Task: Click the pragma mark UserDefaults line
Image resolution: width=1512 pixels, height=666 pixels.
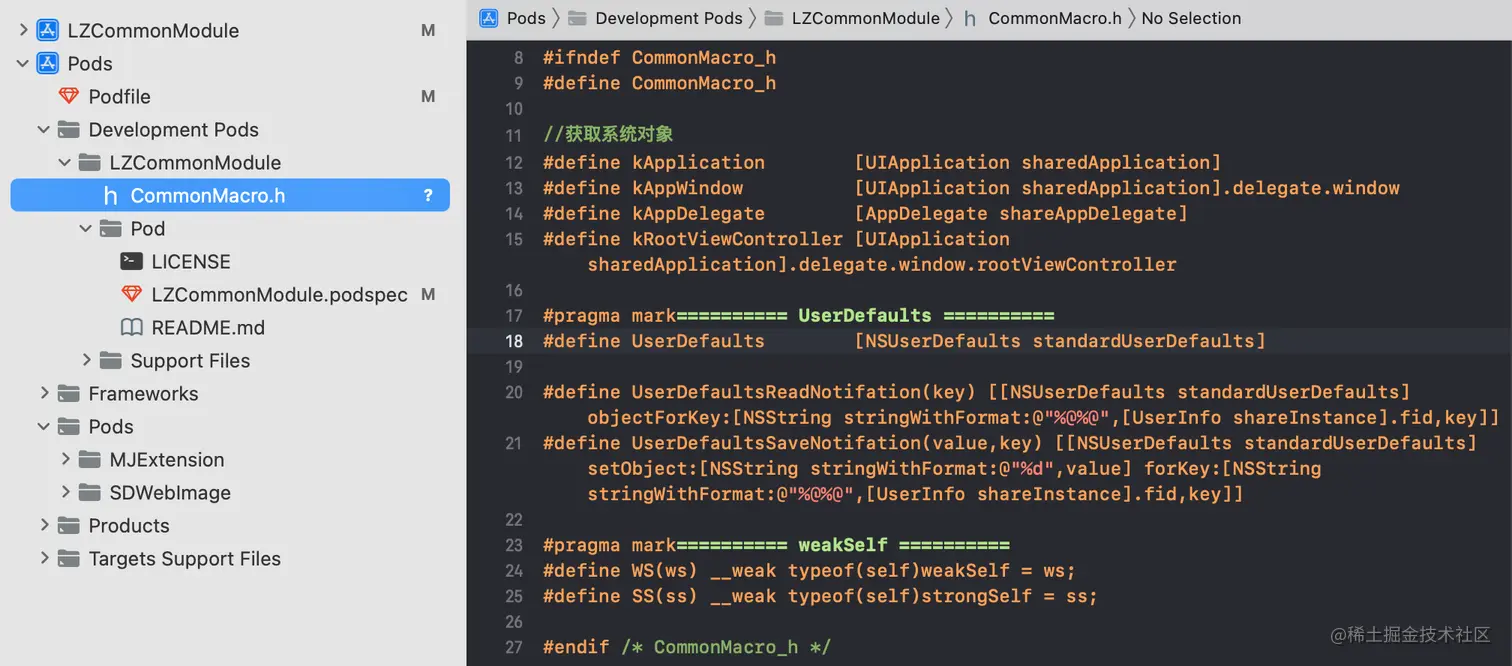Action: 798,315
